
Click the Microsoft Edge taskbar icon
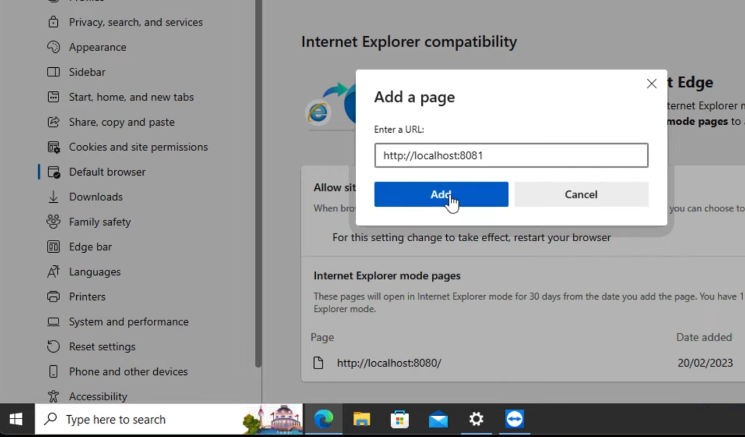click(324, 419)
